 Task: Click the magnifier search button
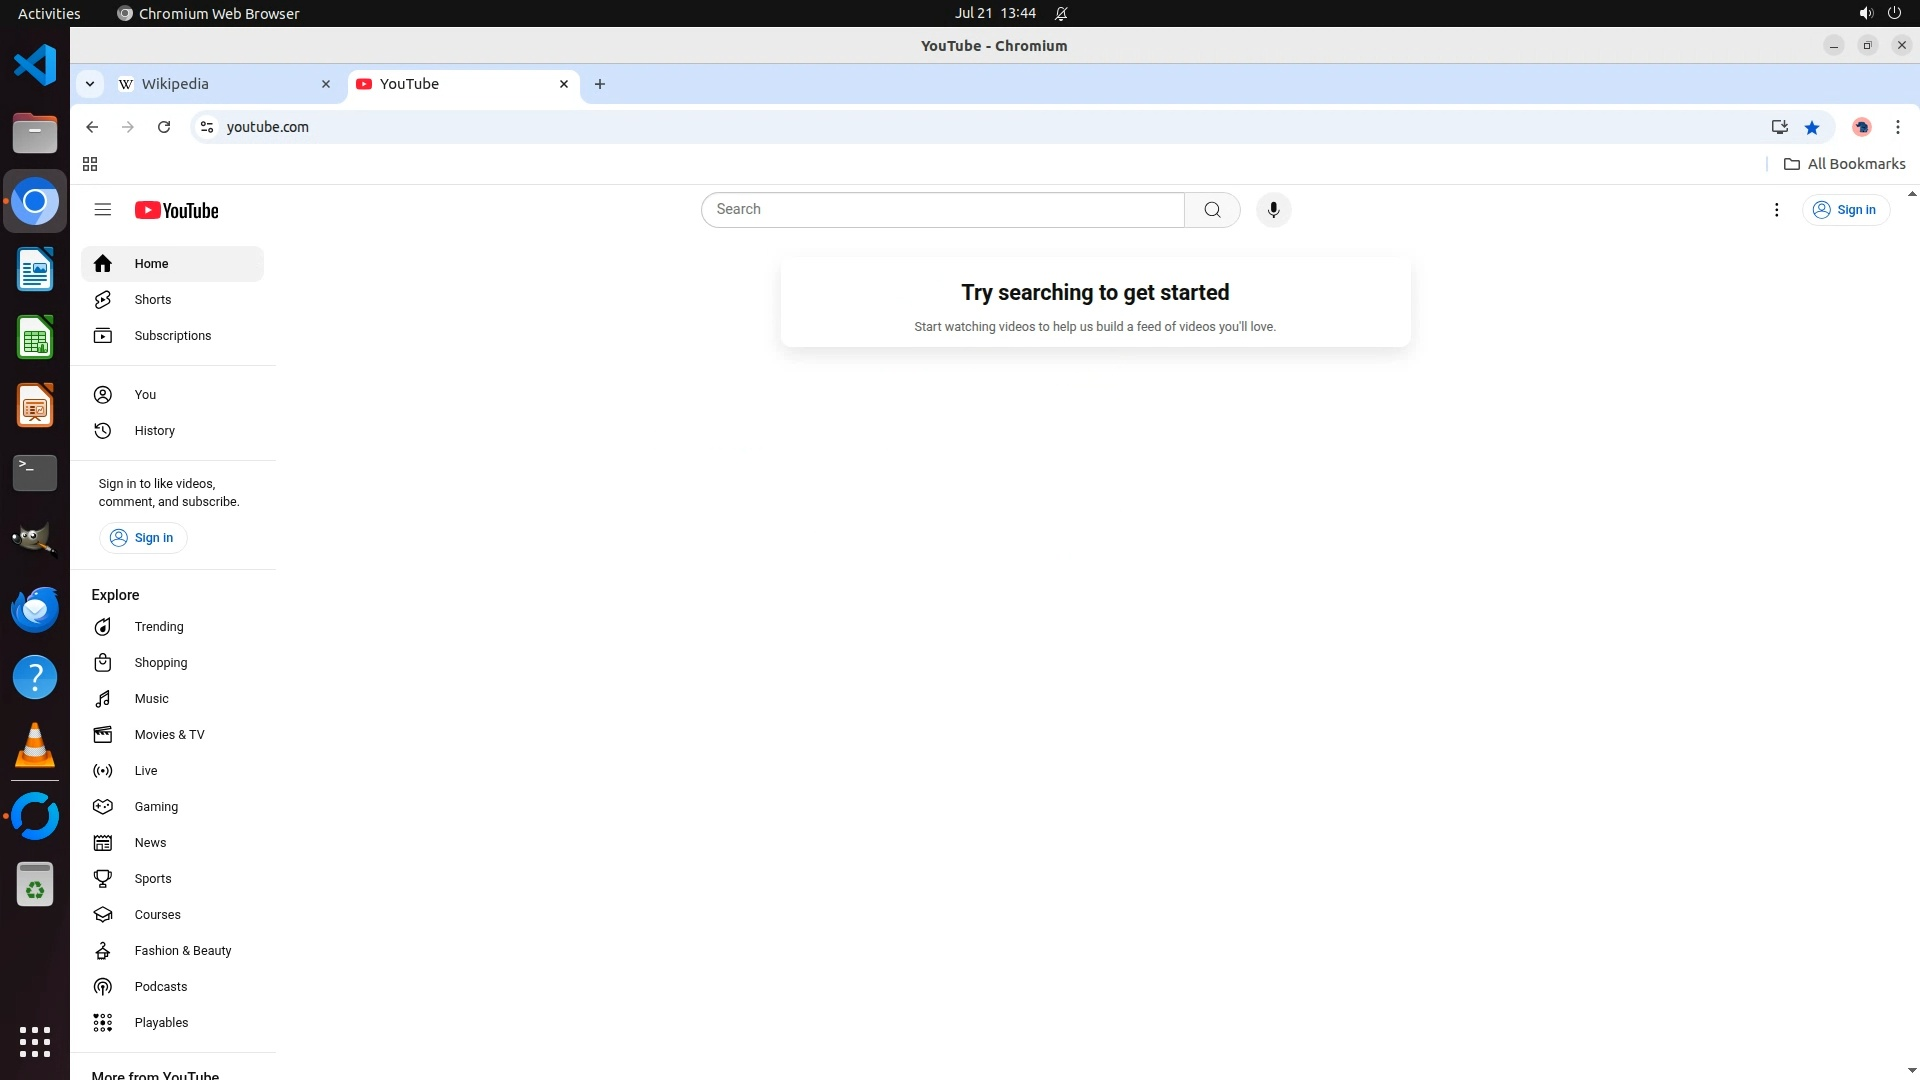pyautogui.click(x=1212, y=210)
